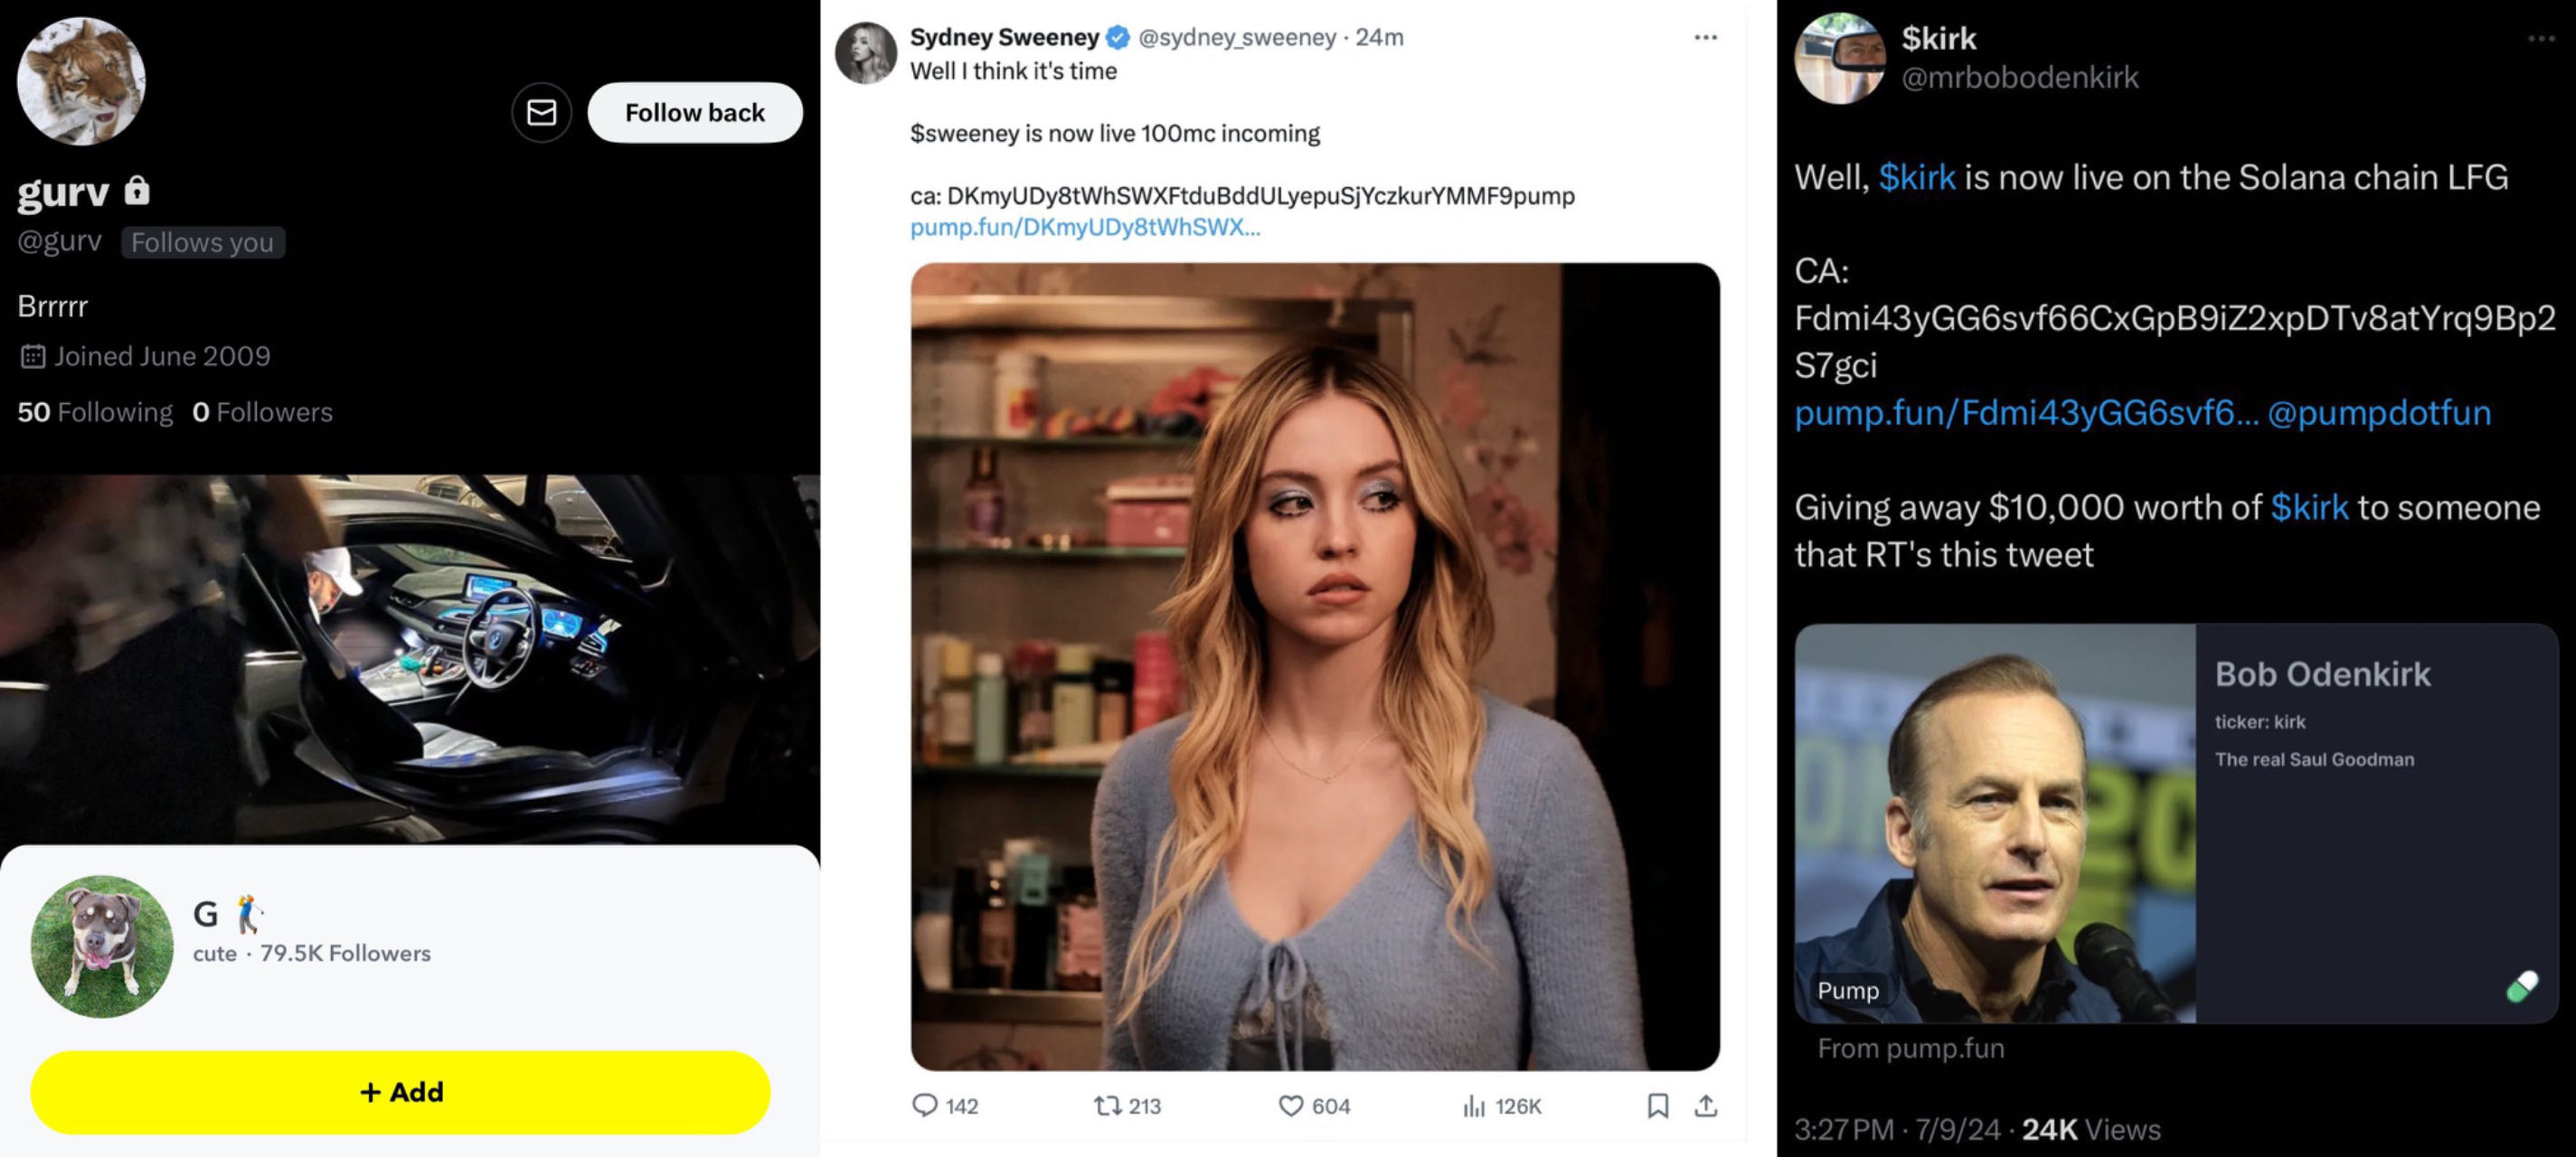
Task: Click the views chart icon showing 126K
Action: [1474, 1105]
